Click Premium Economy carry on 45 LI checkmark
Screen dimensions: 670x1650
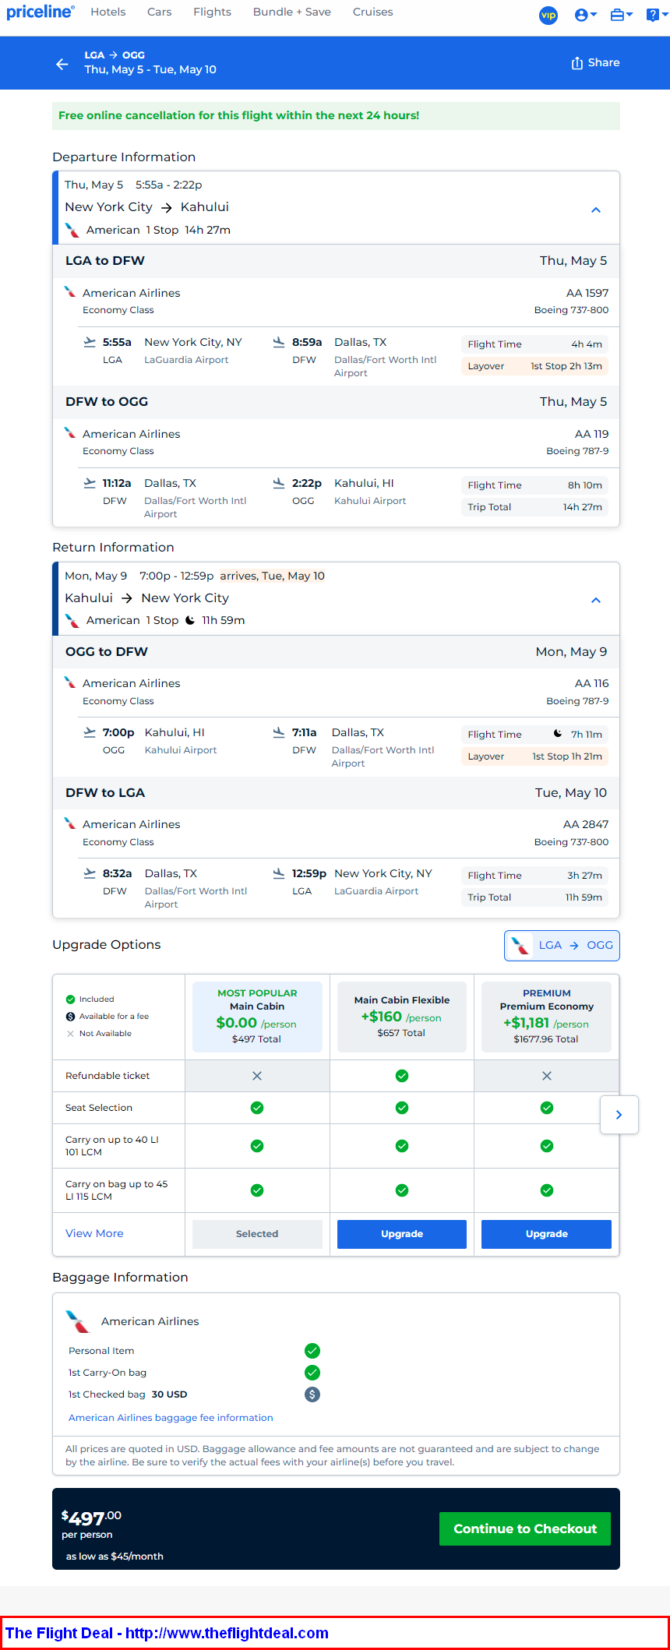click(x=546, y=1190)
